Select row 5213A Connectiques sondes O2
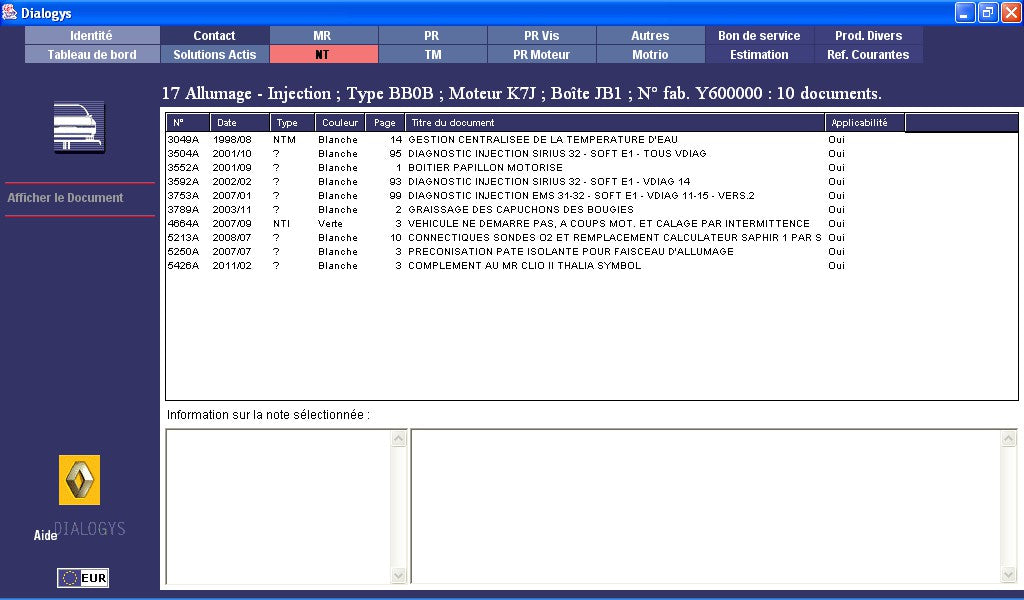This screenshot has width=1024, height=600. [x=592, y=238]
